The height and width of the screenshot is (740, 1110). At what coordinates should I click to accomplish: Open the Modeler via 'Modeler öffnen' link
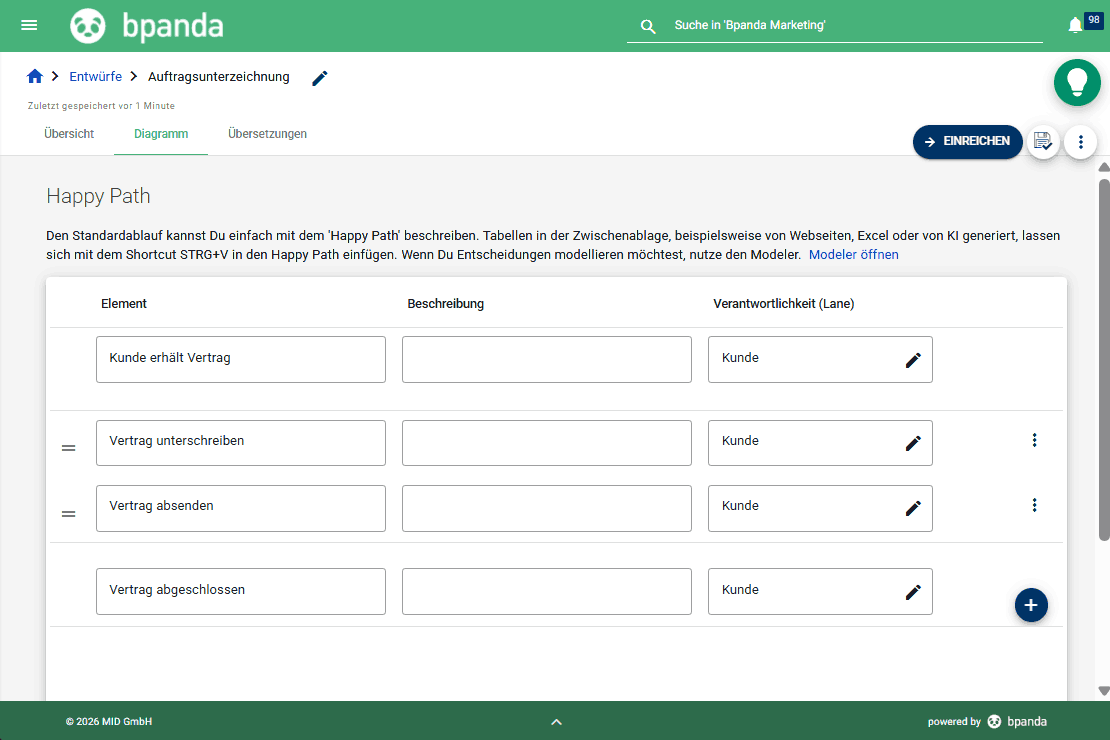pyautogui.click(x=853, y=254)
